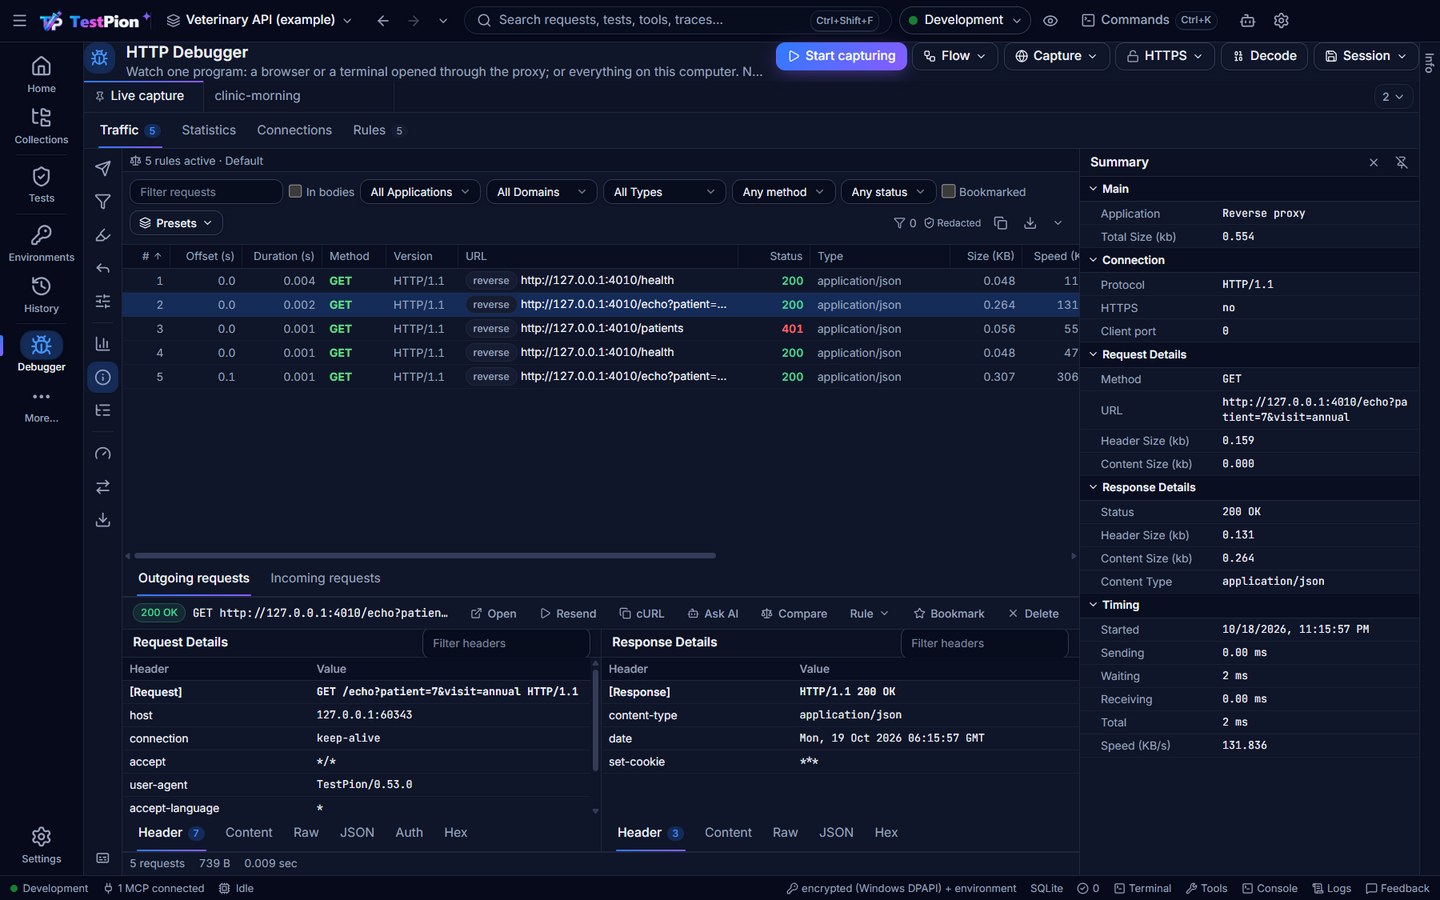Image resolution: width=1440 pixels, height=900 pixels.
Task: Click the copy icon next to Redacted
Action: click(1001, 223)
